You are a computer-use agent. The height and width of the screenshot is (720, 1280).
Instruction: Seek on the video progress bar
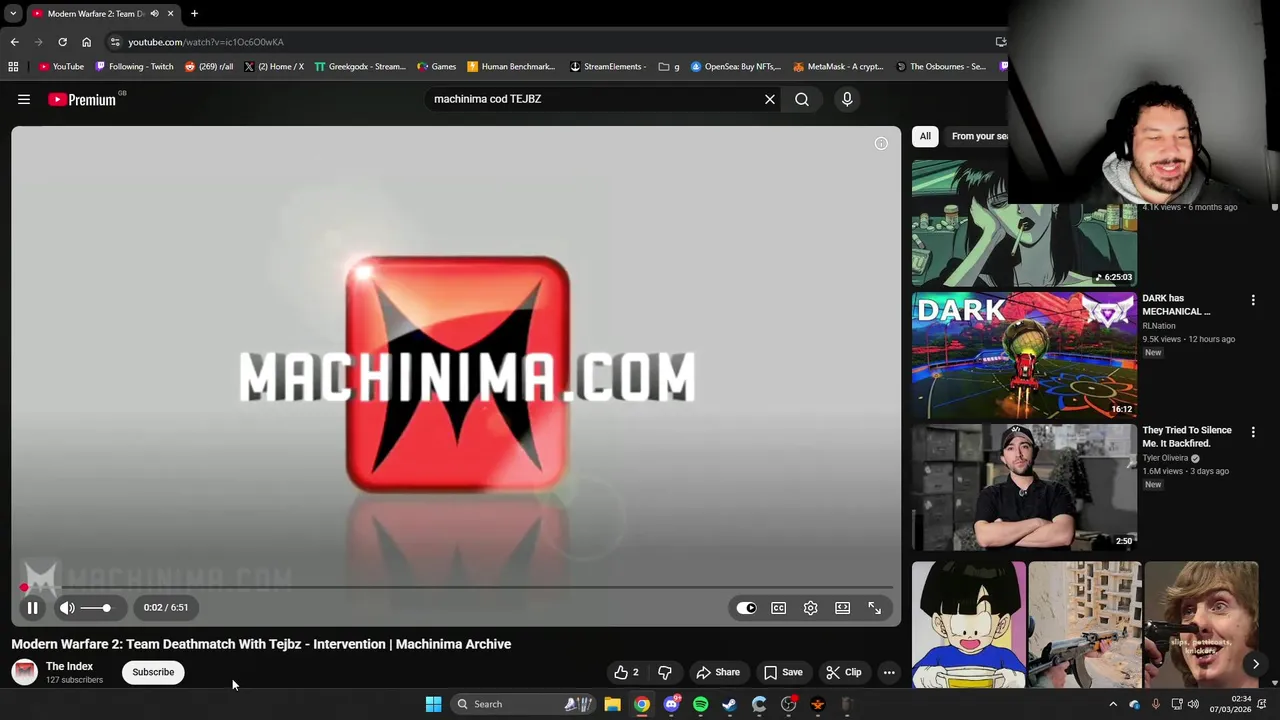click(x=456, y=587)
